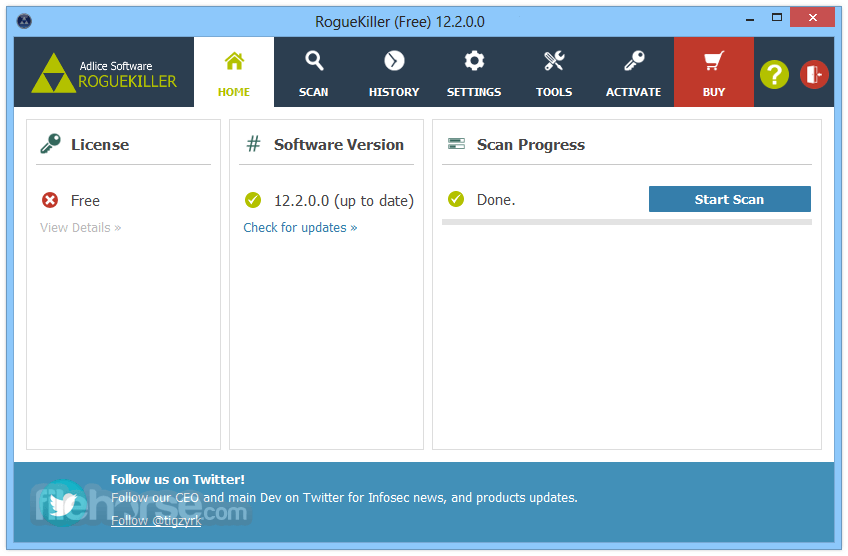Click the app icon in title bar
Screen dimensions: 848x556
click(x=24, y=21)
